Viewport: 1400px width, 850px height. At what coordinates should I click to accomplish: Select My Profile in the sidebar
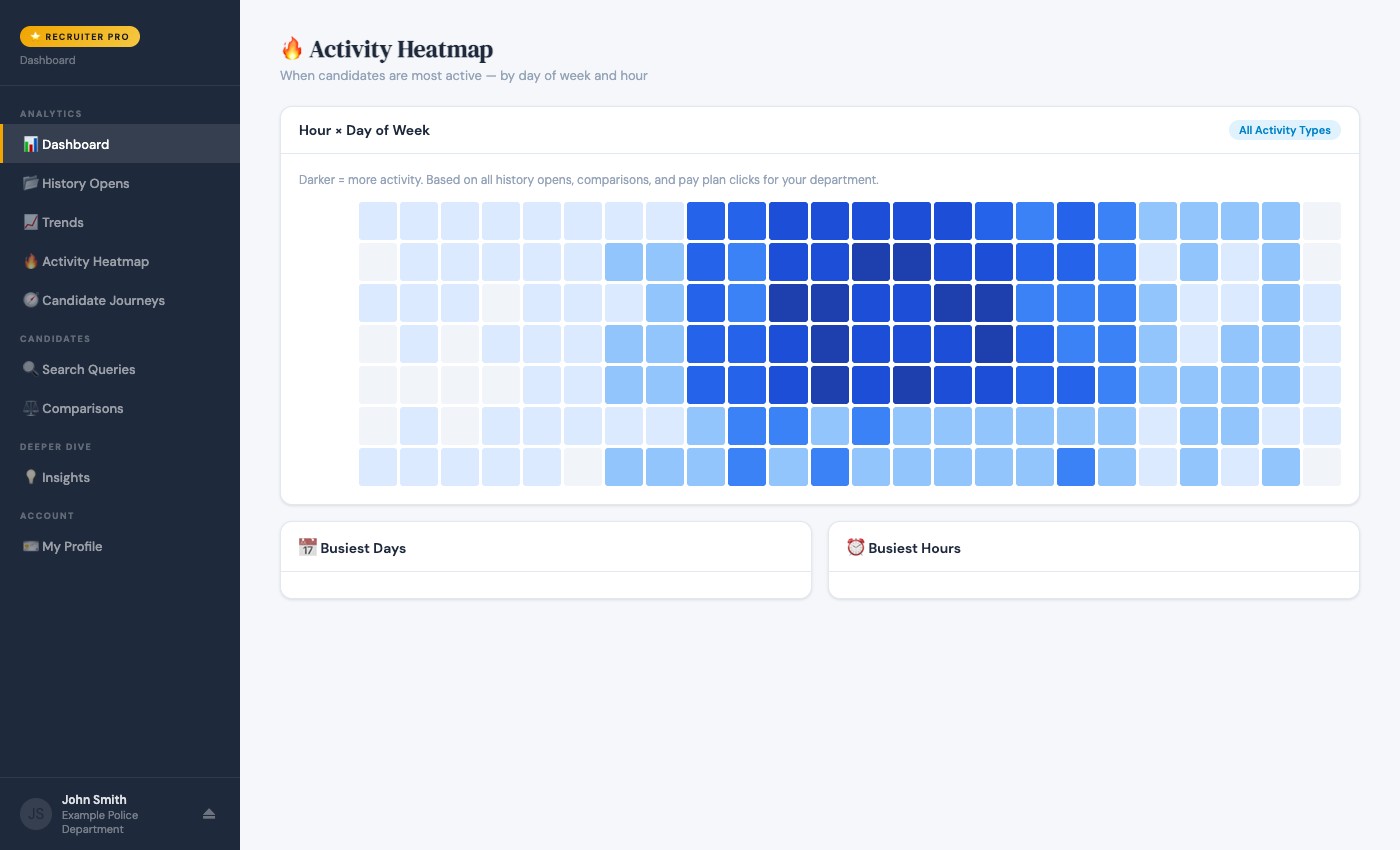[71, 546]
